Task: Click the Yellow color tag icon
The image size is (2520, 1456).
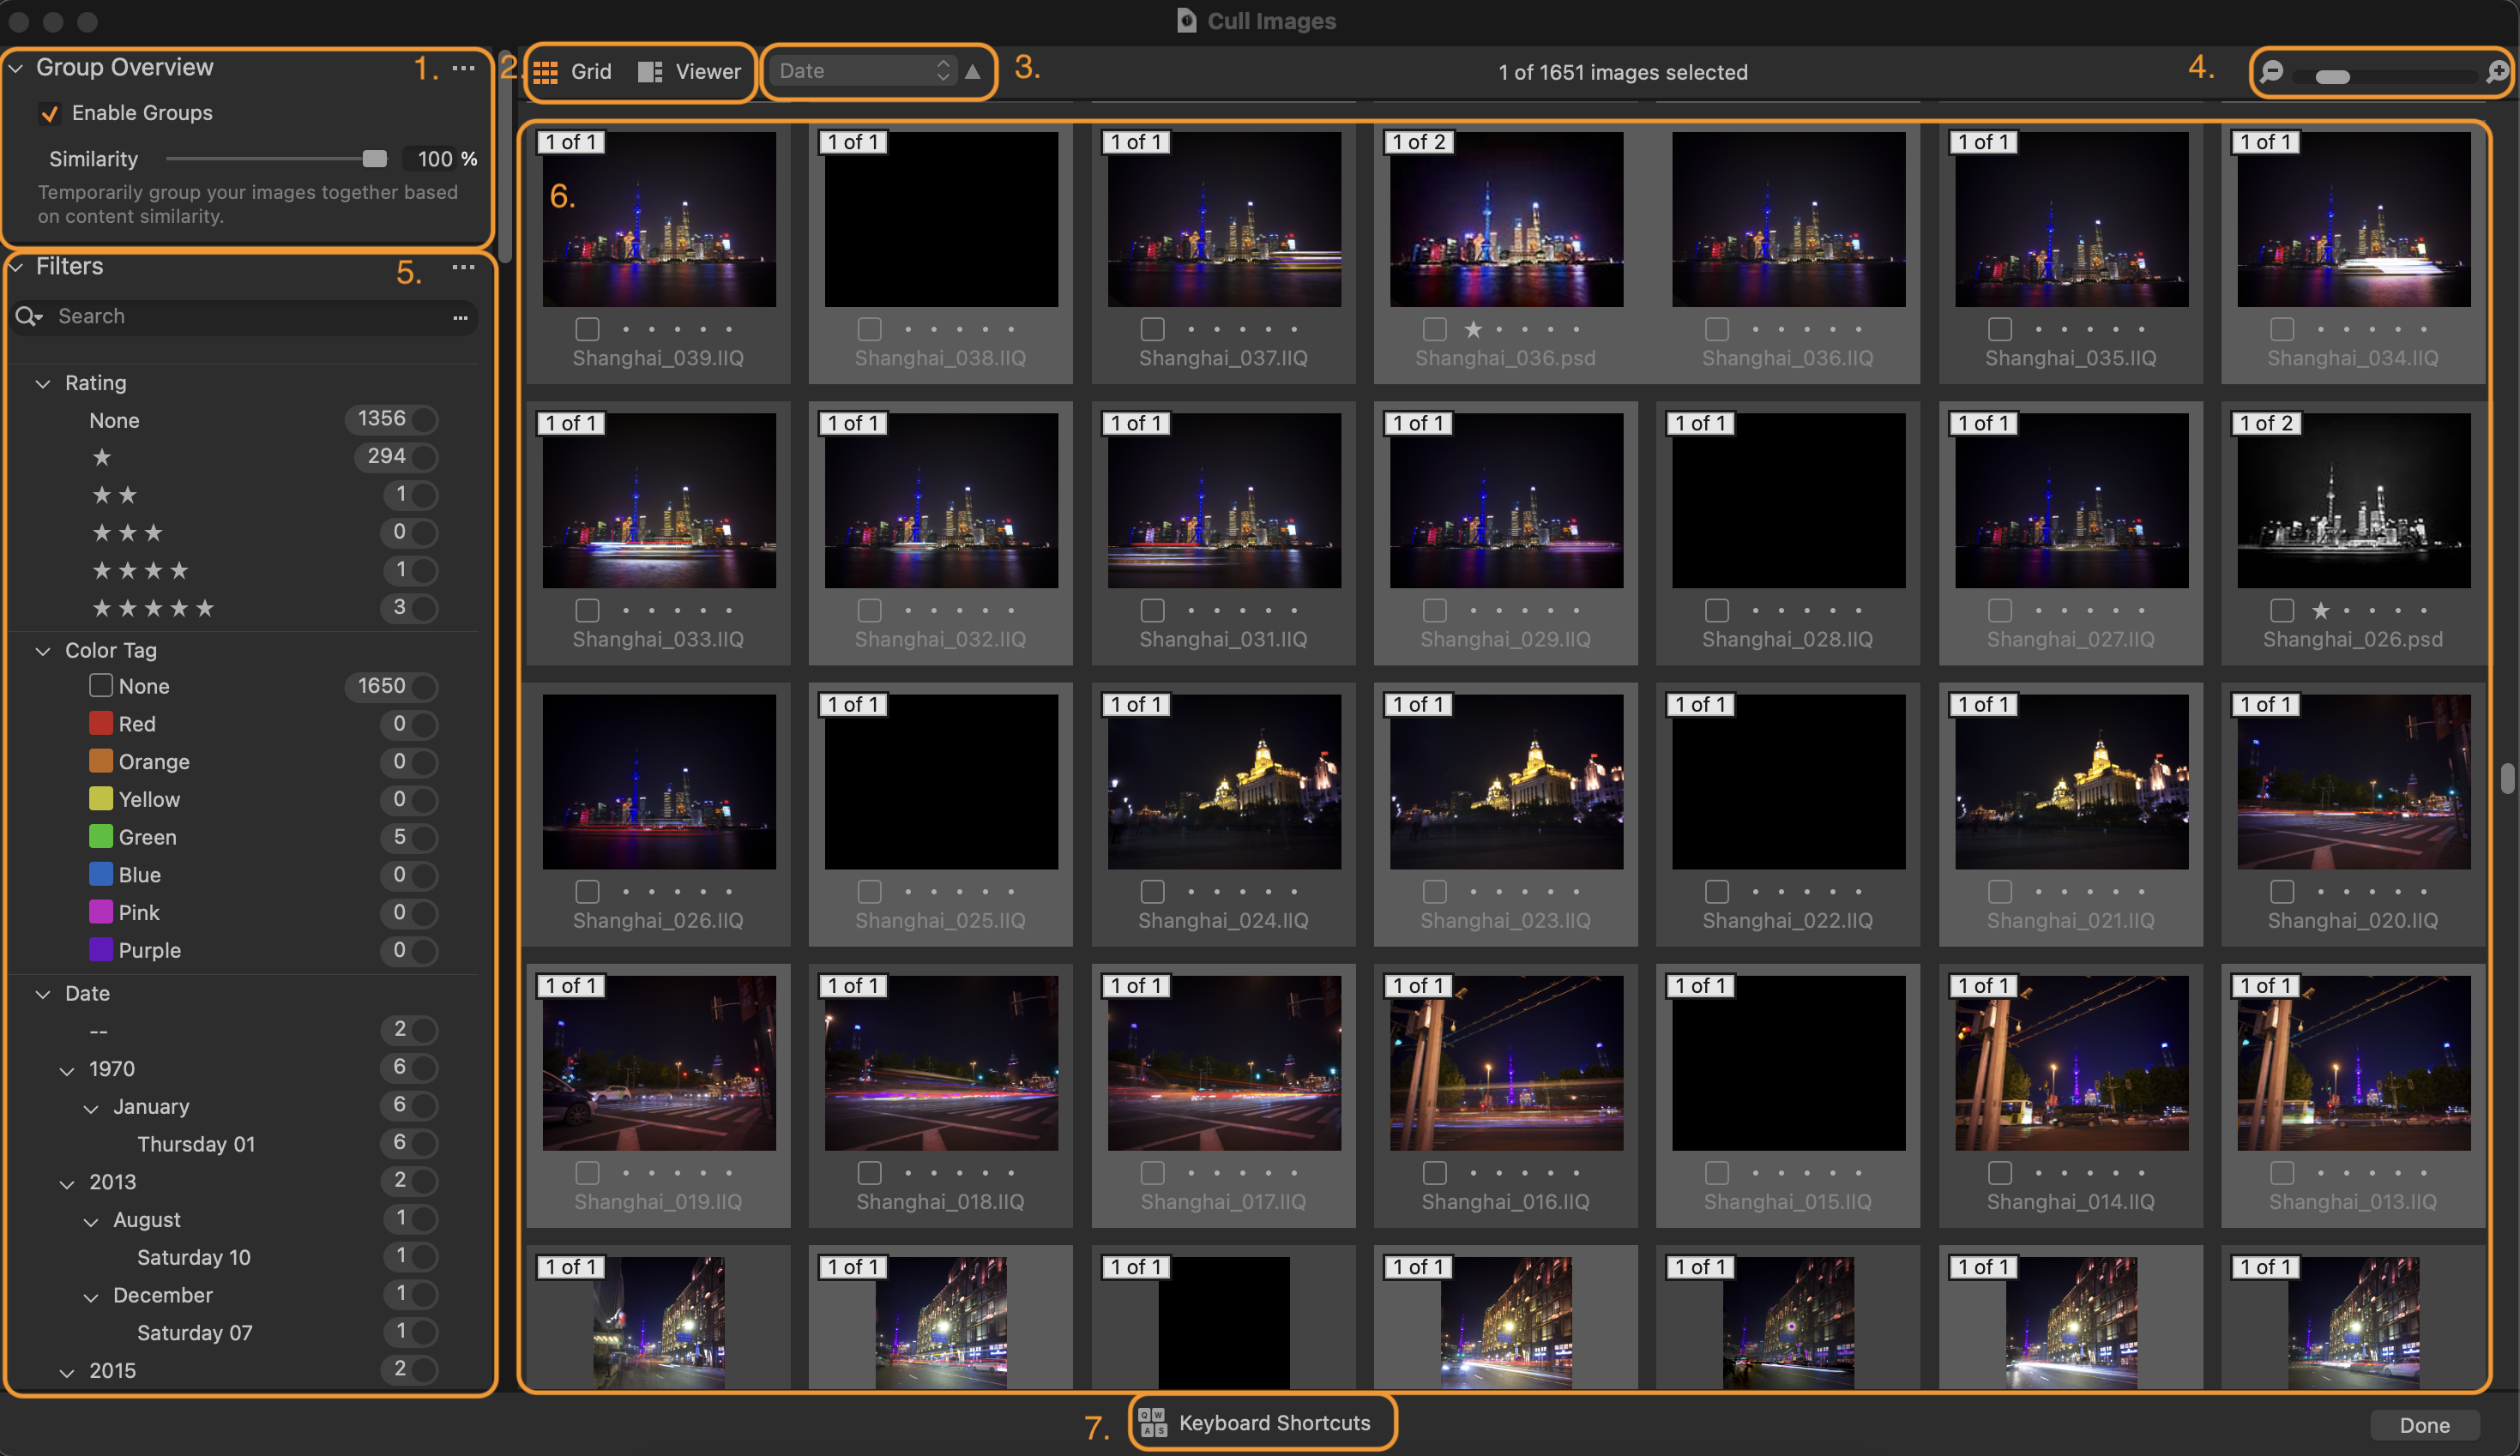Action: tap(101, 799)
